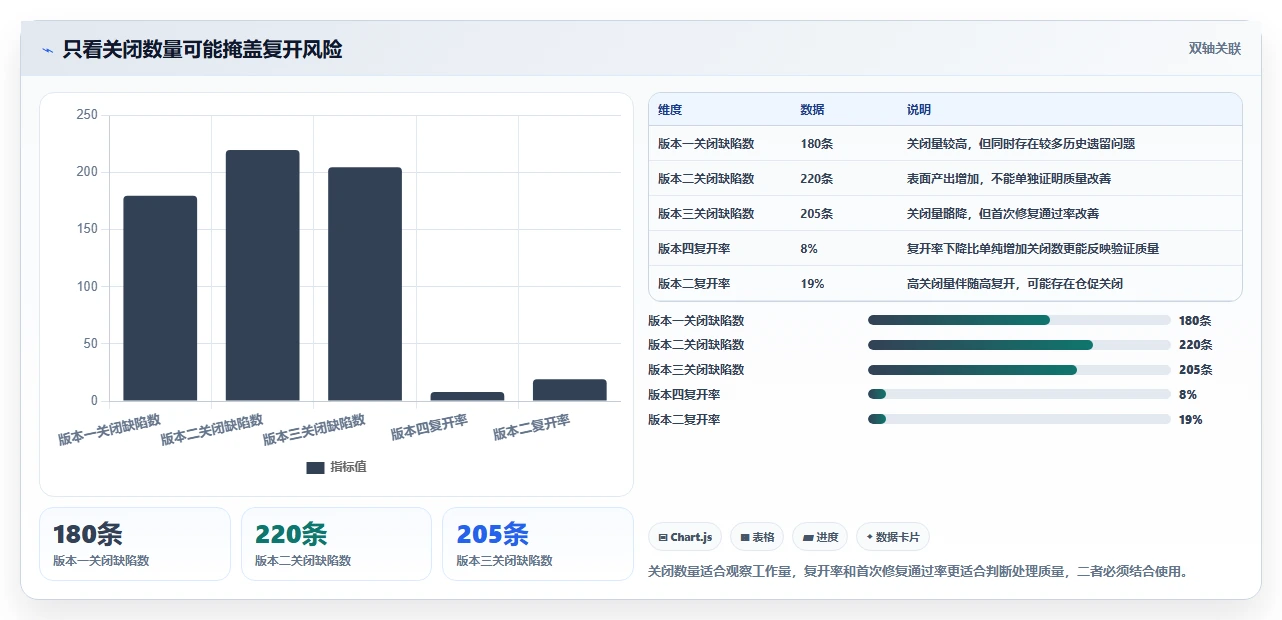Image resolution: width=1282 pixels, height=620 pixels.
Task: Click the 100 y-axis tick label
Action: coord(88,286)
